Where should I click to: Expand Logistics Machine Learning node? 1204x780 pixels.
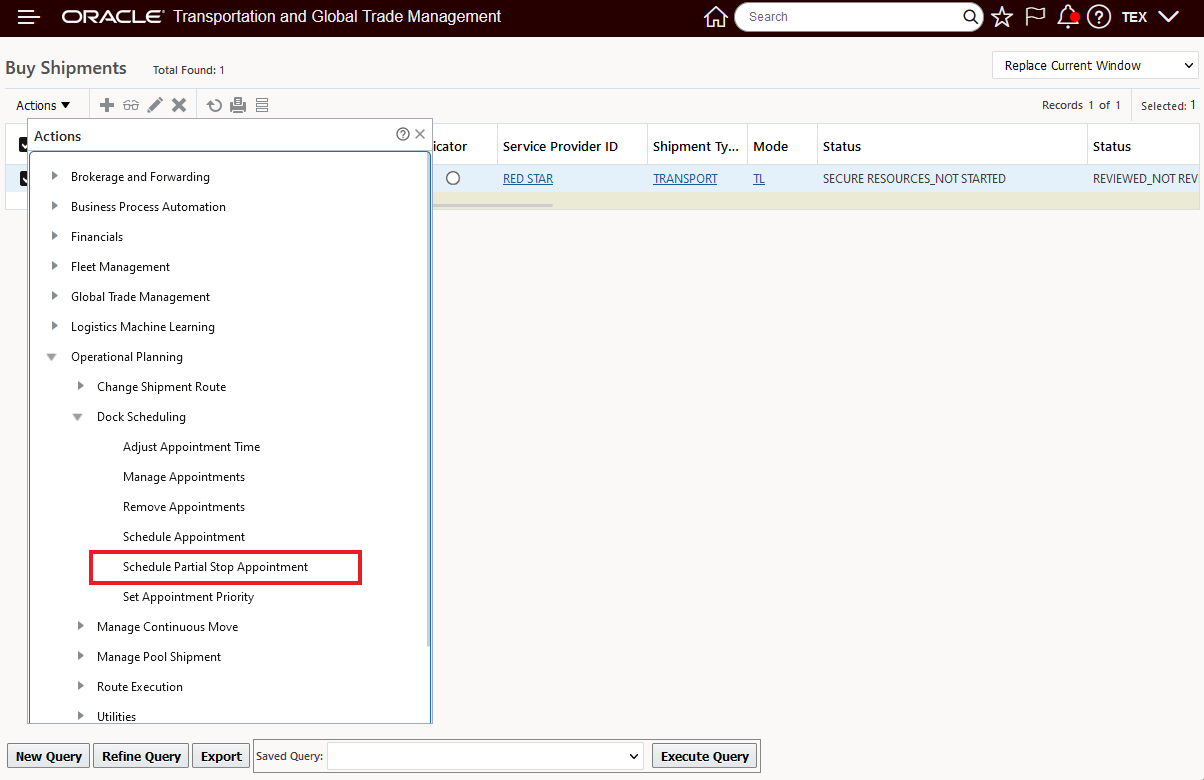pos(54,327)
